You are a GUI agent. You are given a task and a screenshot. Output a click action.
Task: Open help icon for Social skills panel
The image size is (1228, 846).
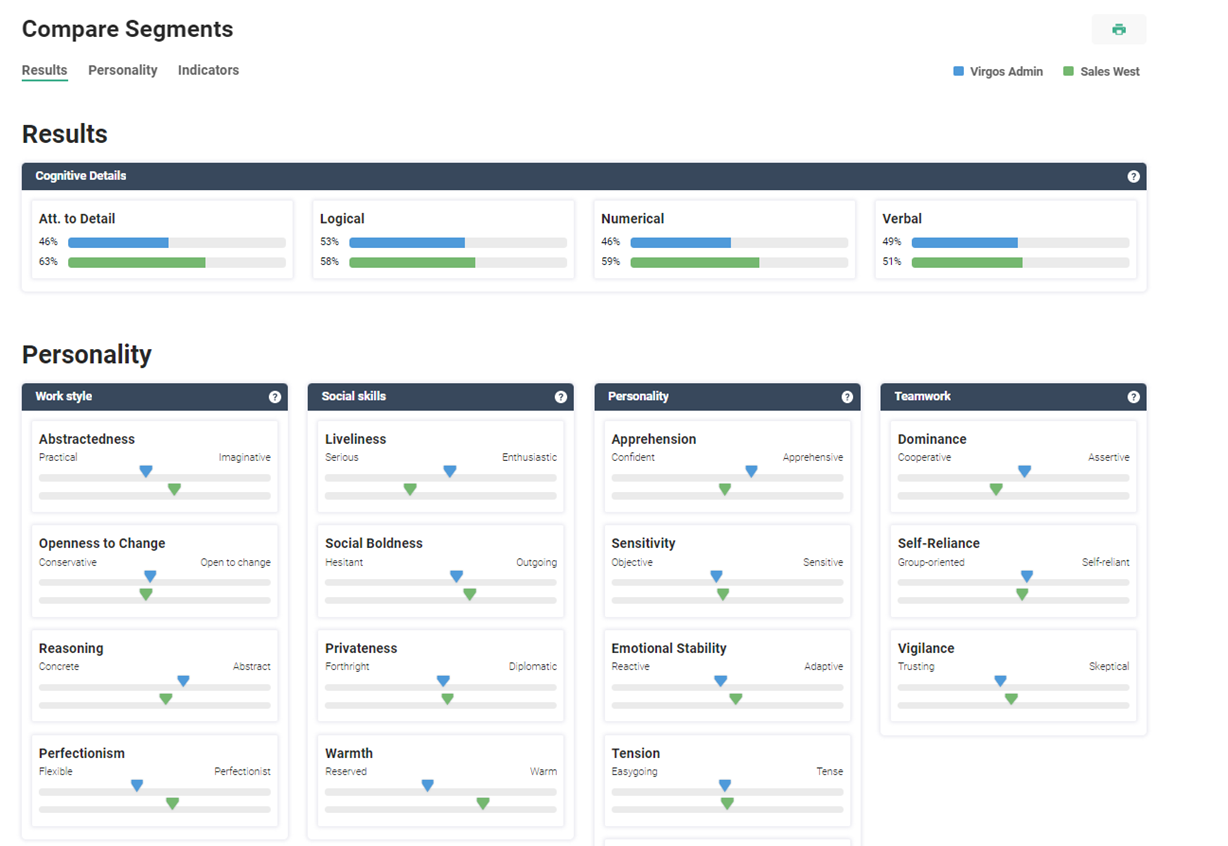point(561,397)
